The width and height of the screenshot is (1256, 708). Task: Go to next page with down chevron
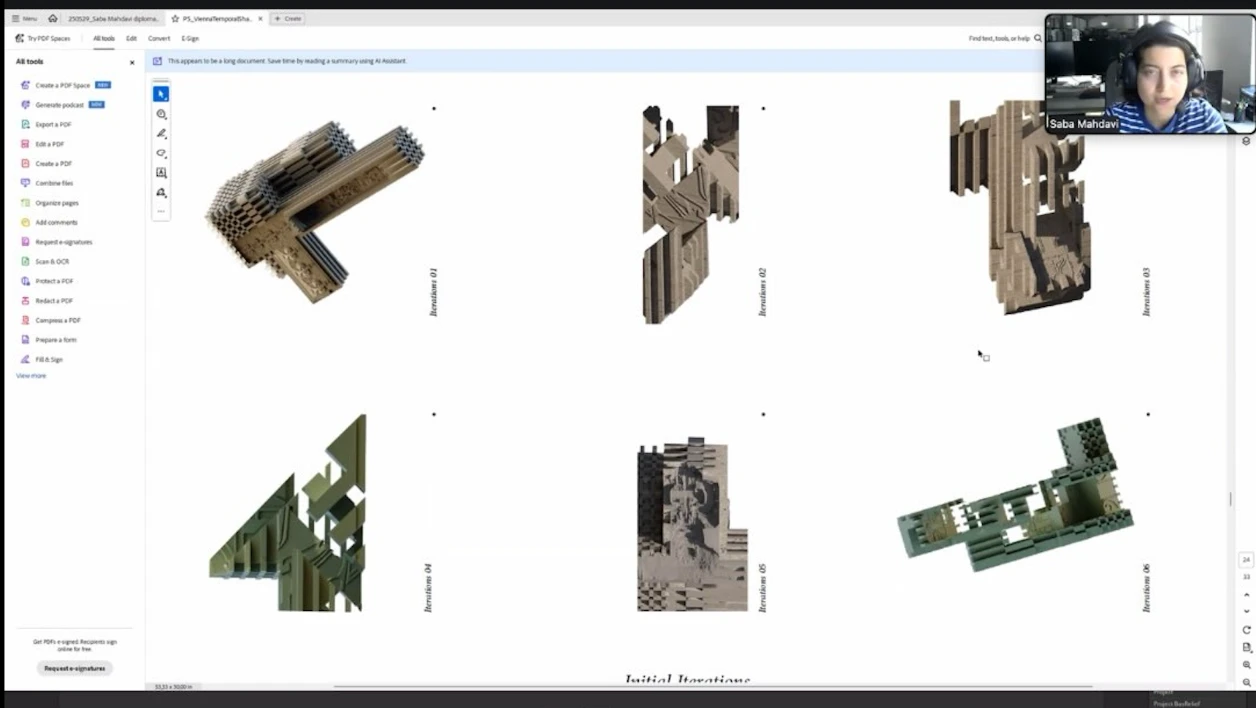(x=1246, y=611)
